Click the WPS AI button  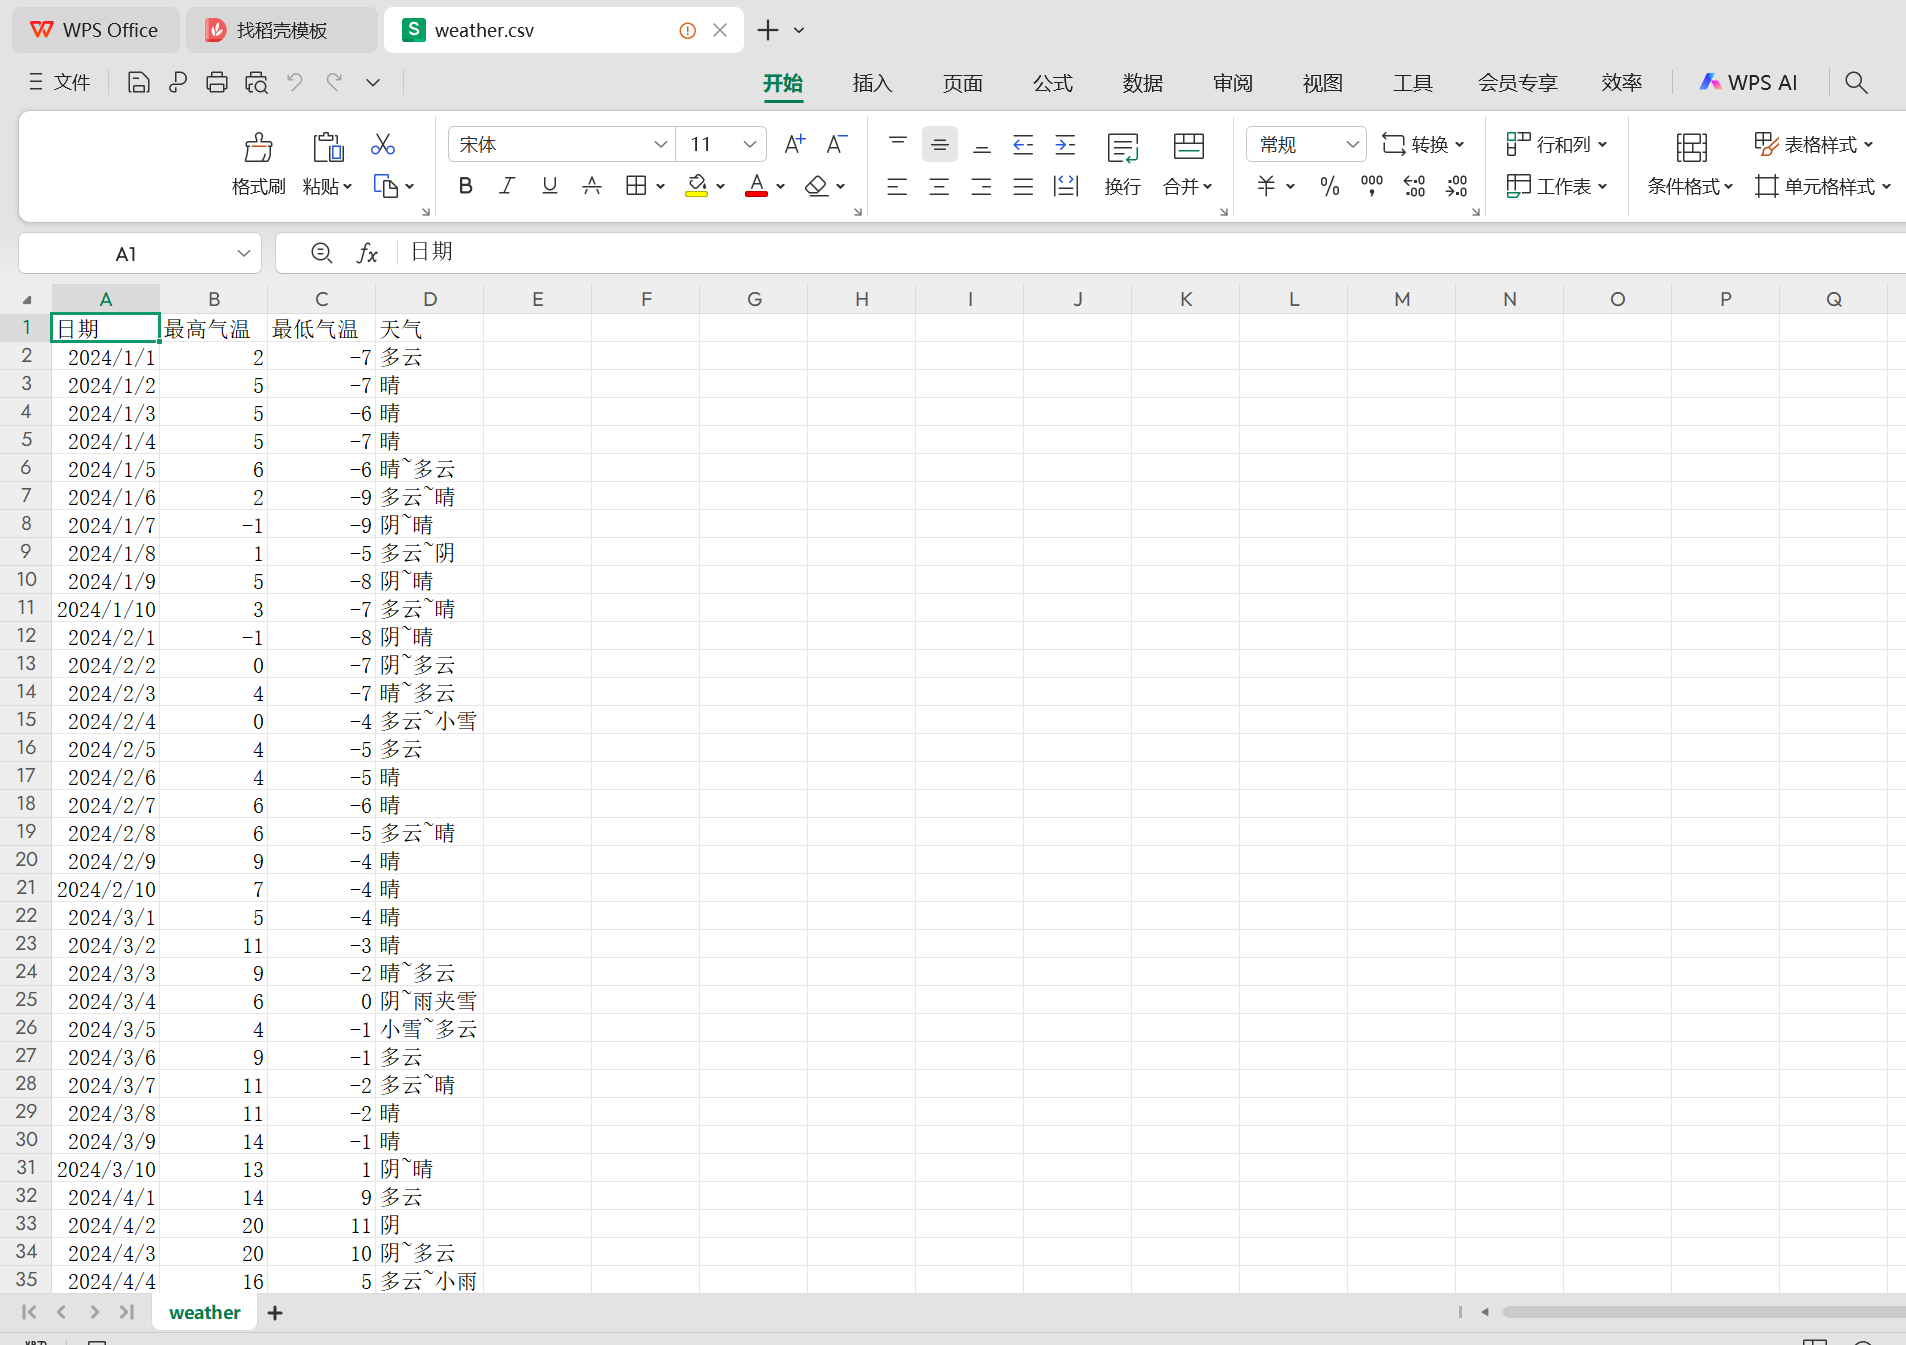[1748, 83]
